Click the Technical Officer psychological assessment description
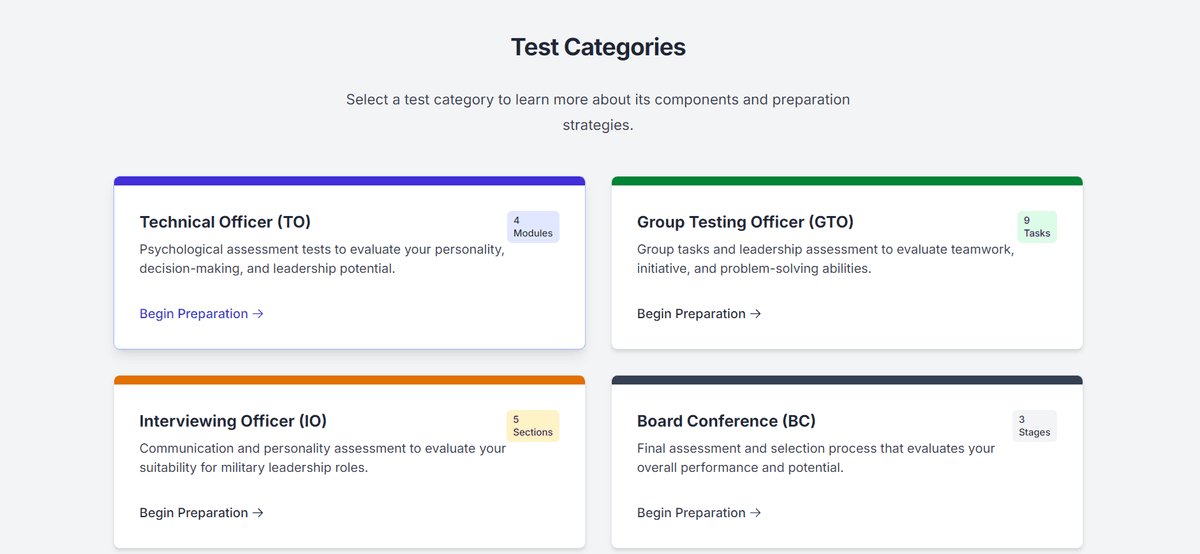This screenshot has height=554, width=1200. 322,259
